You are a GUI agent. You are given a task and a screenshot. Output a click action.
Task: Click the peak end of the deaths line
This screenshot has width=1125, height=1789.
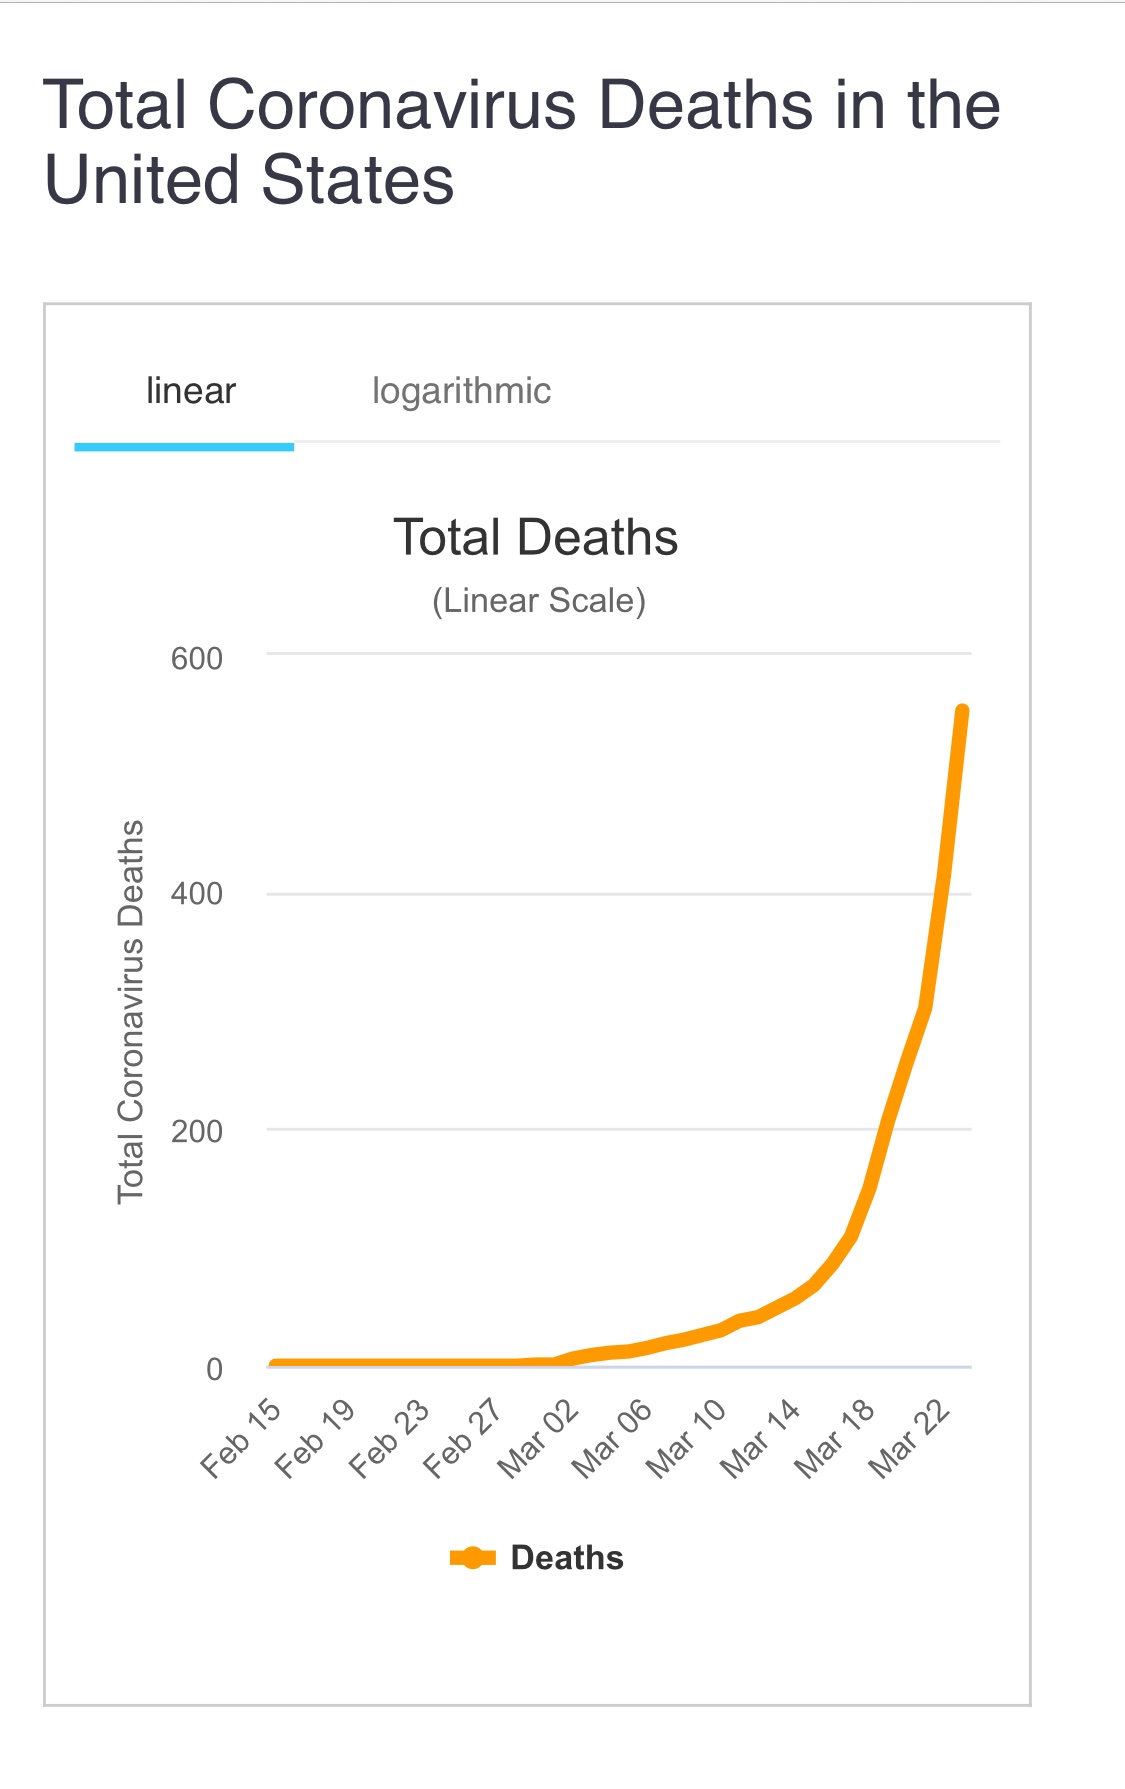pos(962,711)
